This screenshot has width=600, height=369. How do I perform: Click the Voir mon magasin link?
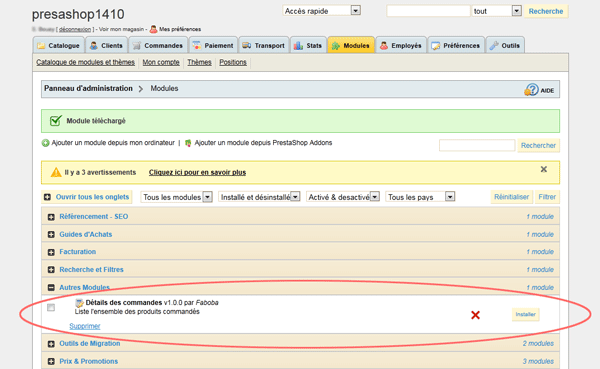[x=121, y=29]
